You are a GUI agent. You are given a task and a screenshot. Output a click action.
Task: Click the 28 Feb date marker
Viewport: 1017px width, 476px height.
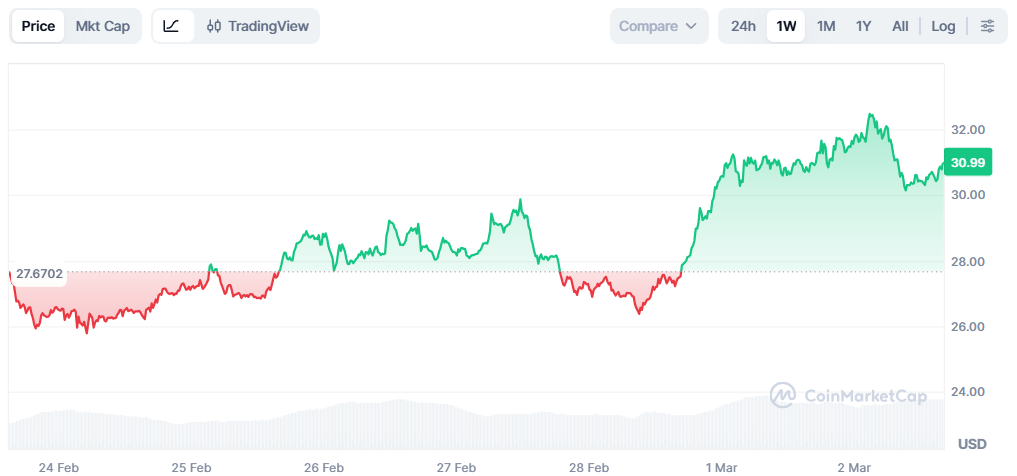tap(589, 467)
